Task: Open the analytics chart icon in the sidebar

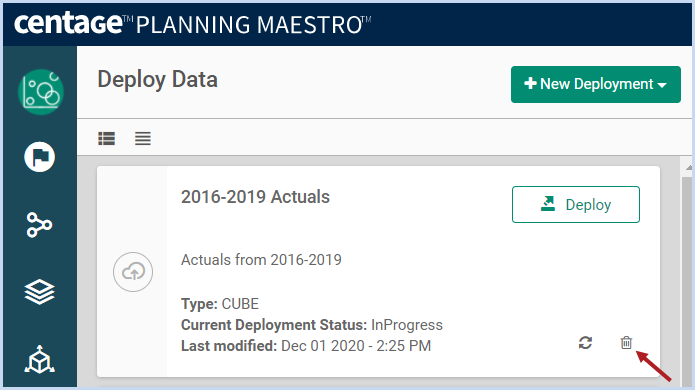Action: click(x=41, y=92)
